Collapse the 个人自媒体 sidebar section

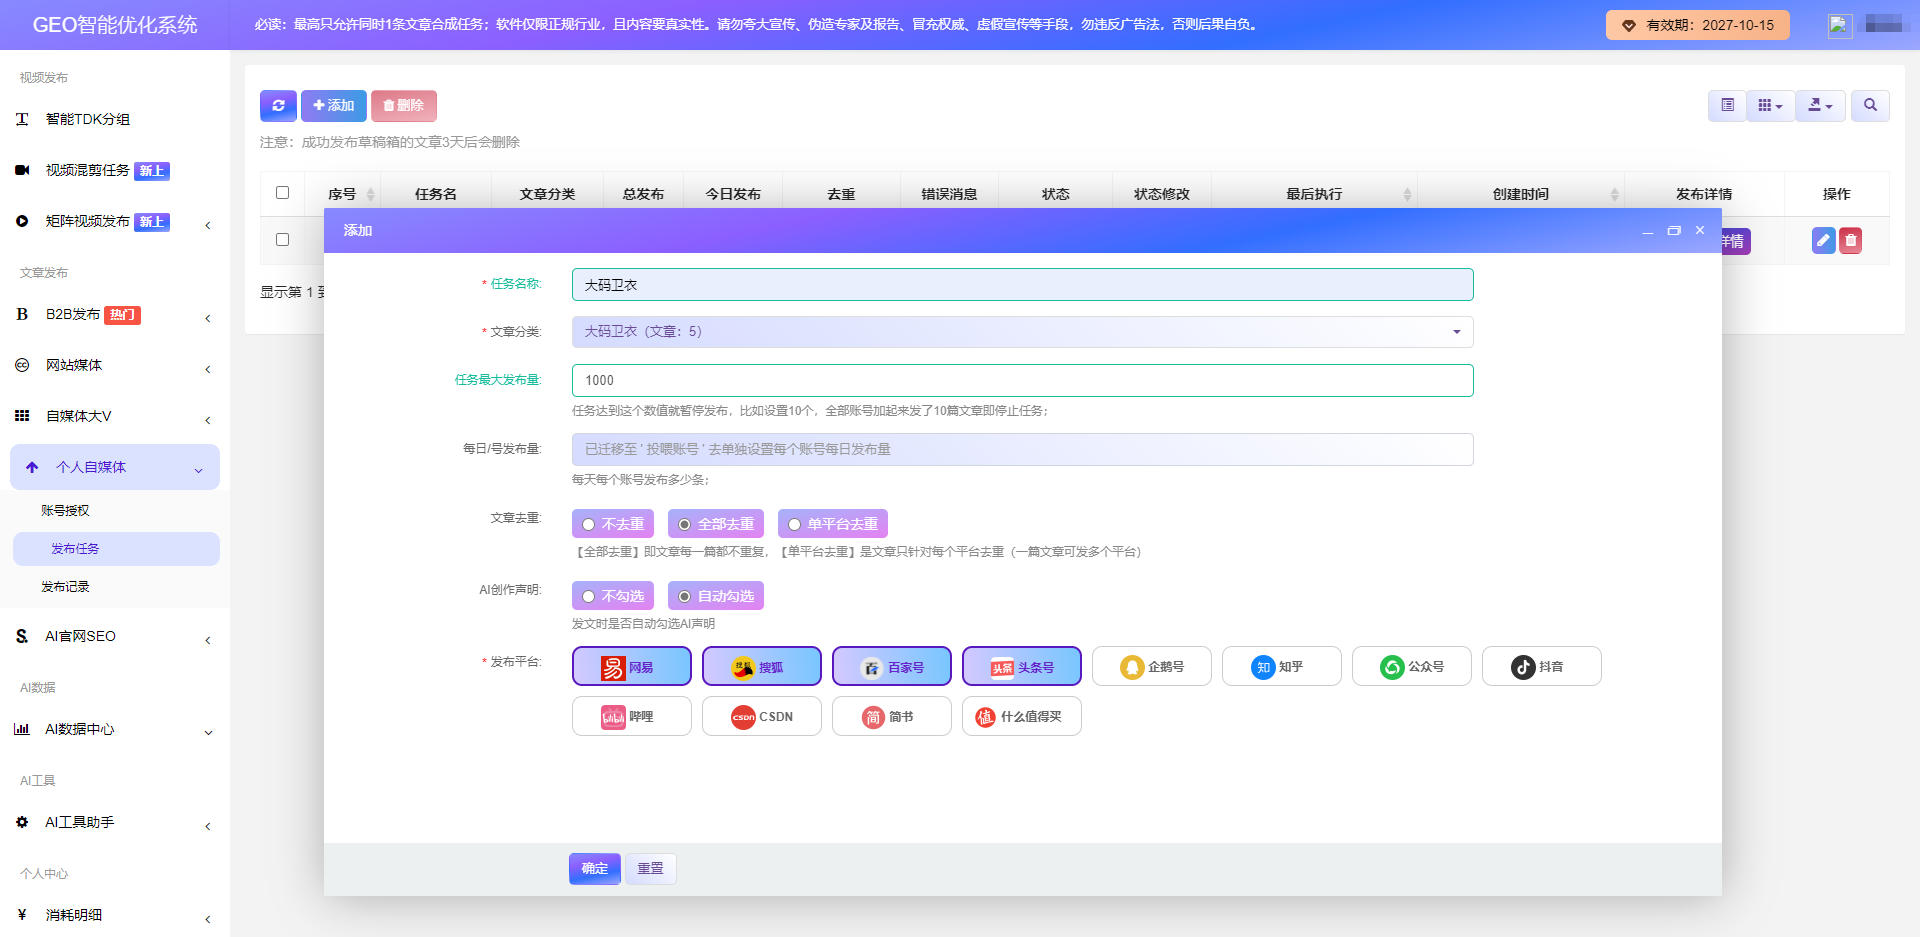[115, 467]
